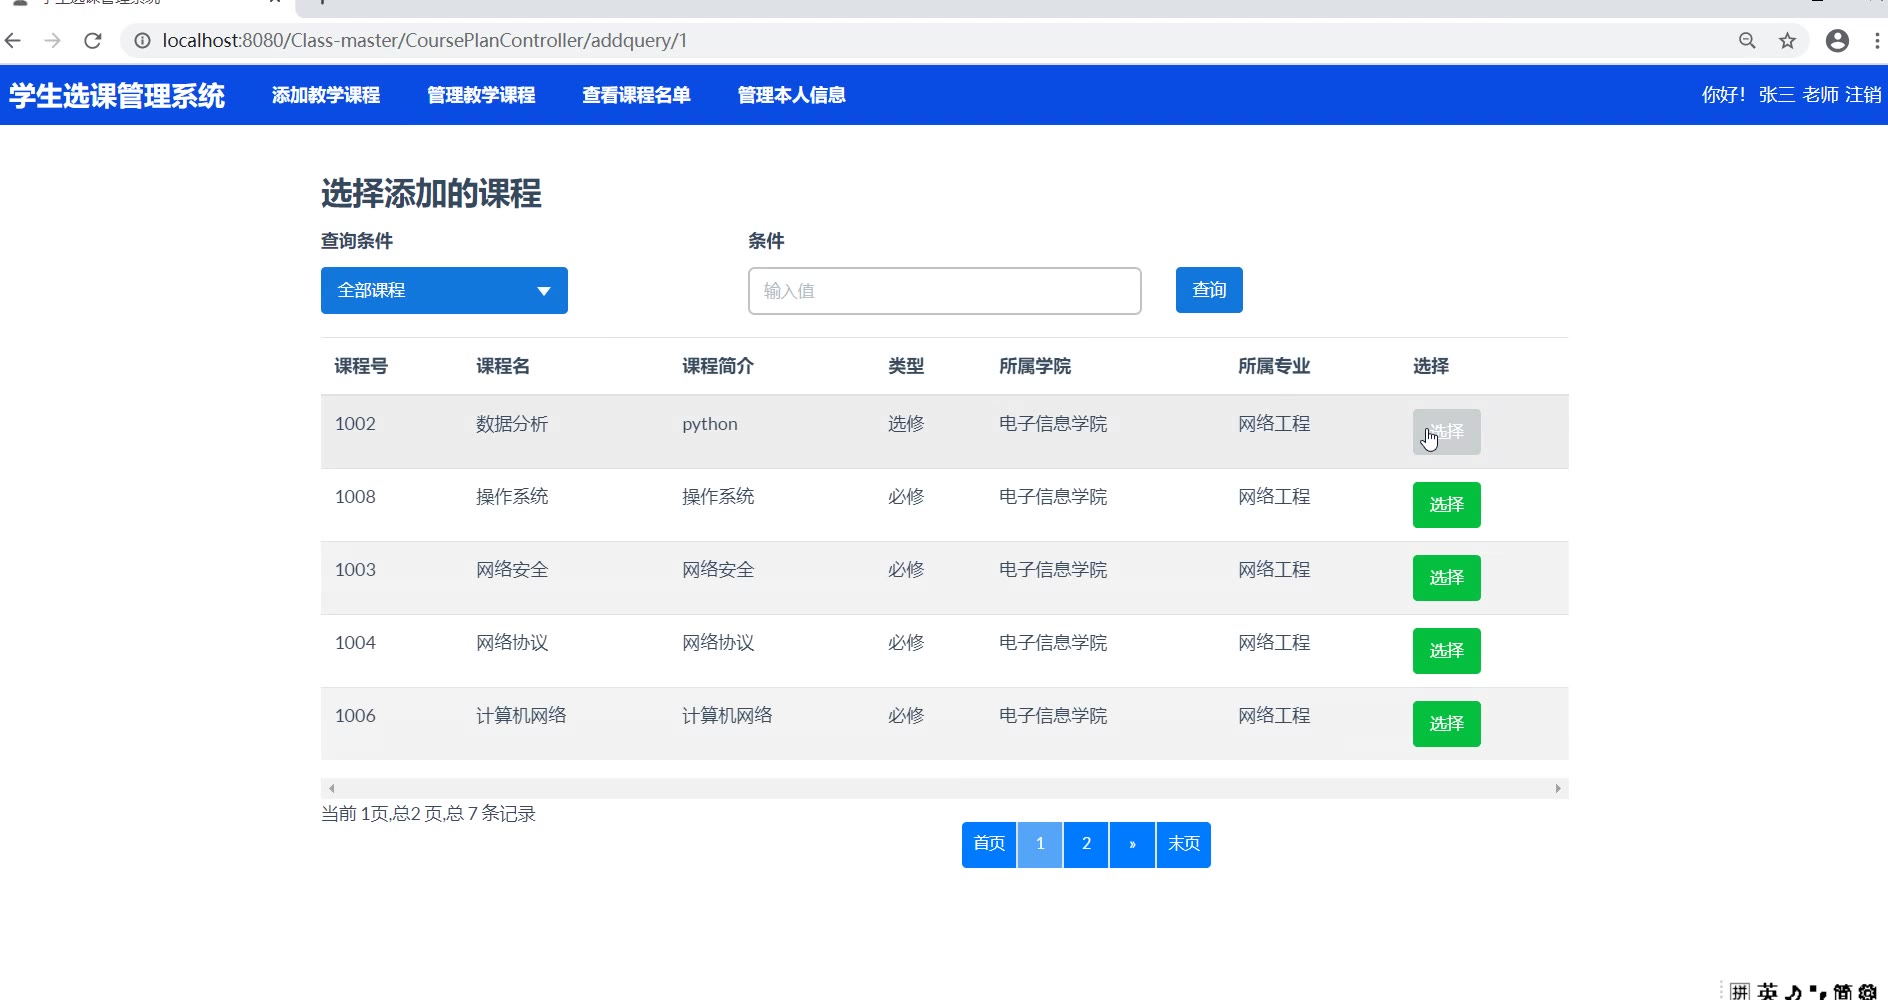Expand the 全部课程 query condition dropdown

tap(444, 290)
